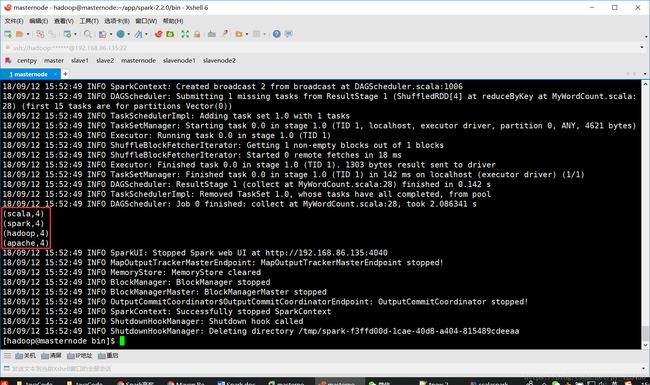Open the 工具(T) Tools menu
650x385 pixels.
pyautogui.click(x=89, y=21)
